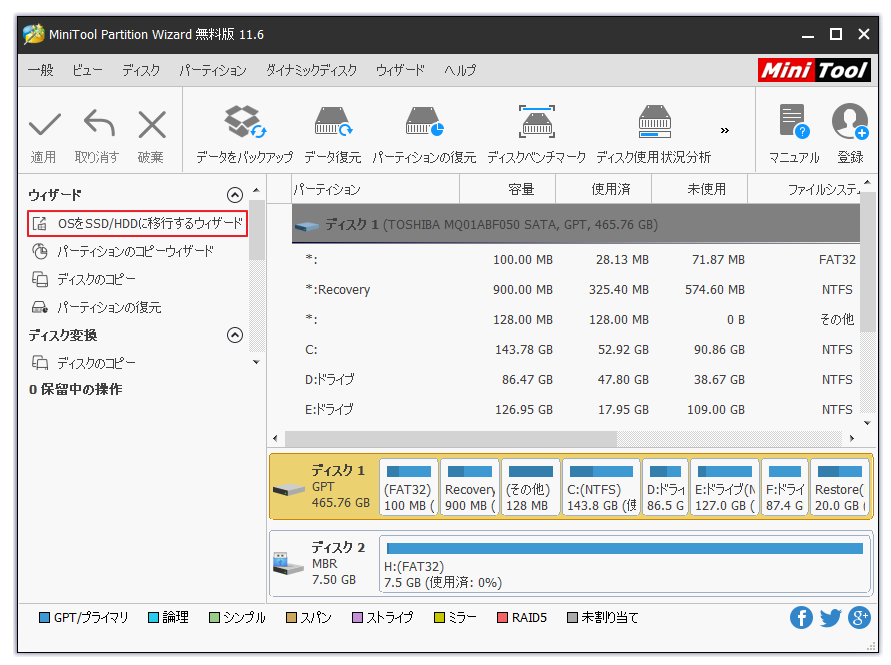Start Migrate OS to SSD/HDD wizard
This screenshot has width=891, height=665.
pyautogui.click(x=138, y=223)
